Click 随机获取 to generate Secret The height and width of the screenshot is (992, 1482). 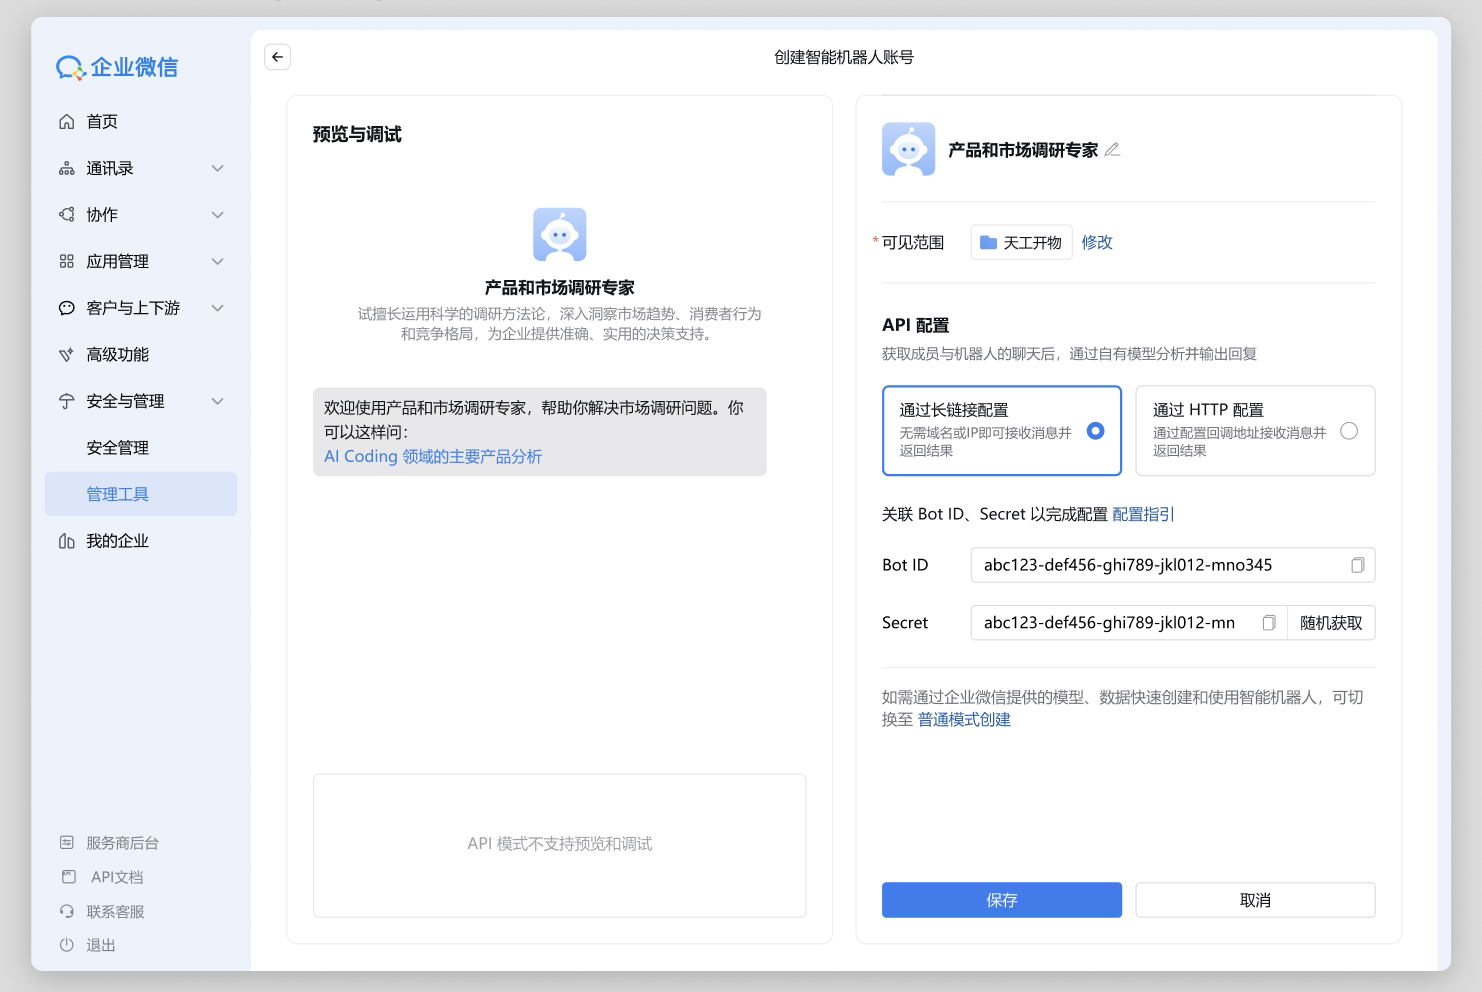1330,623
